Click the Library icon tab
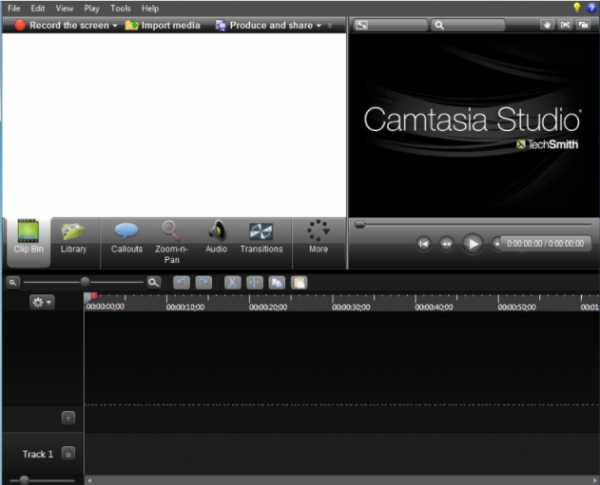The width and height of the screenshot is (600, 485). point(73,238)
